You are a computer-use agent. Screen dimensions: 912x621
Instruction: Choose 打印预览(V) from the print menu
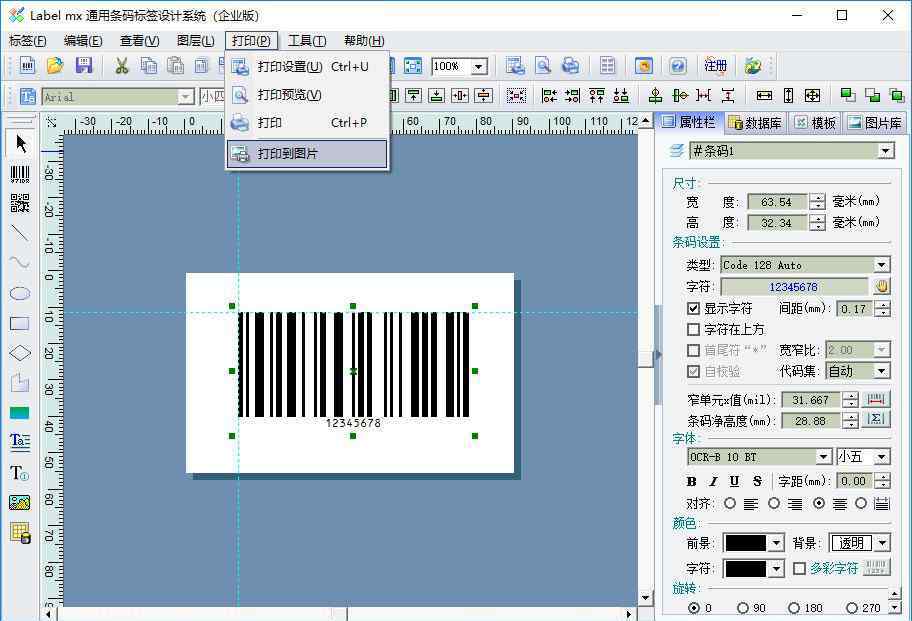[x=307, y=95]
